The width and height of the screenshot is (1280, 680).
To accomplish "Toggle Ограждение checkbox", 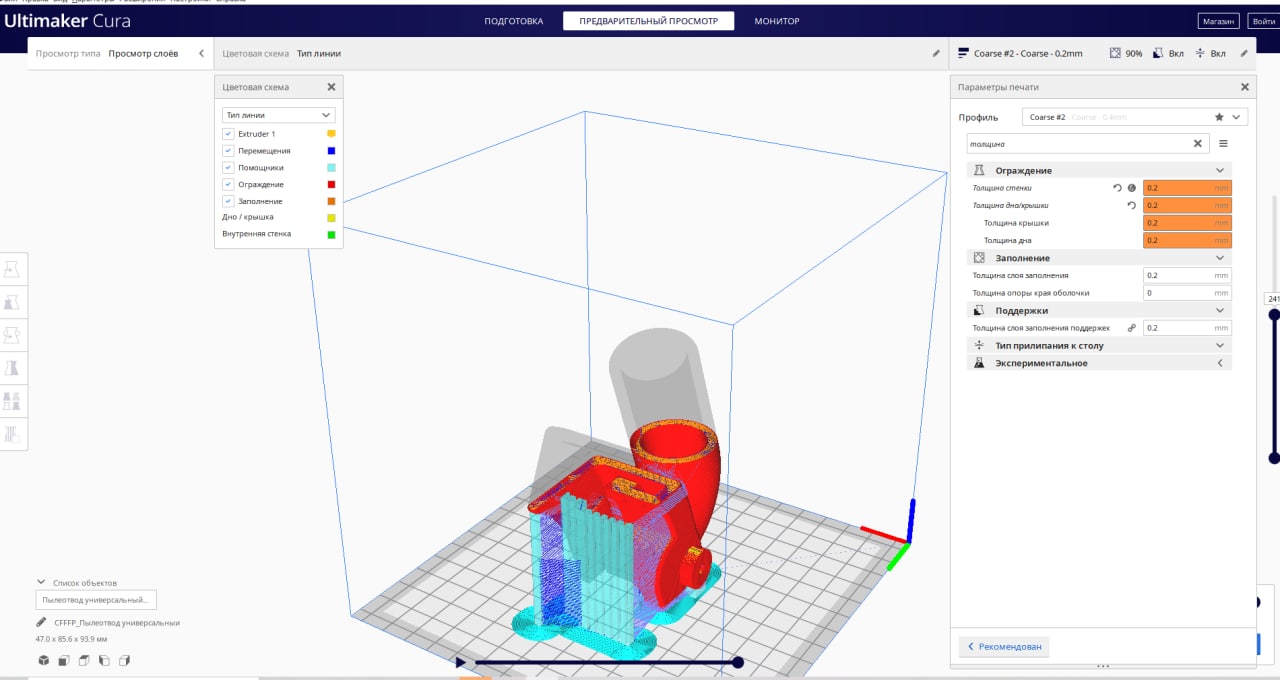I will pyautogui.click(x=228, y=184).
